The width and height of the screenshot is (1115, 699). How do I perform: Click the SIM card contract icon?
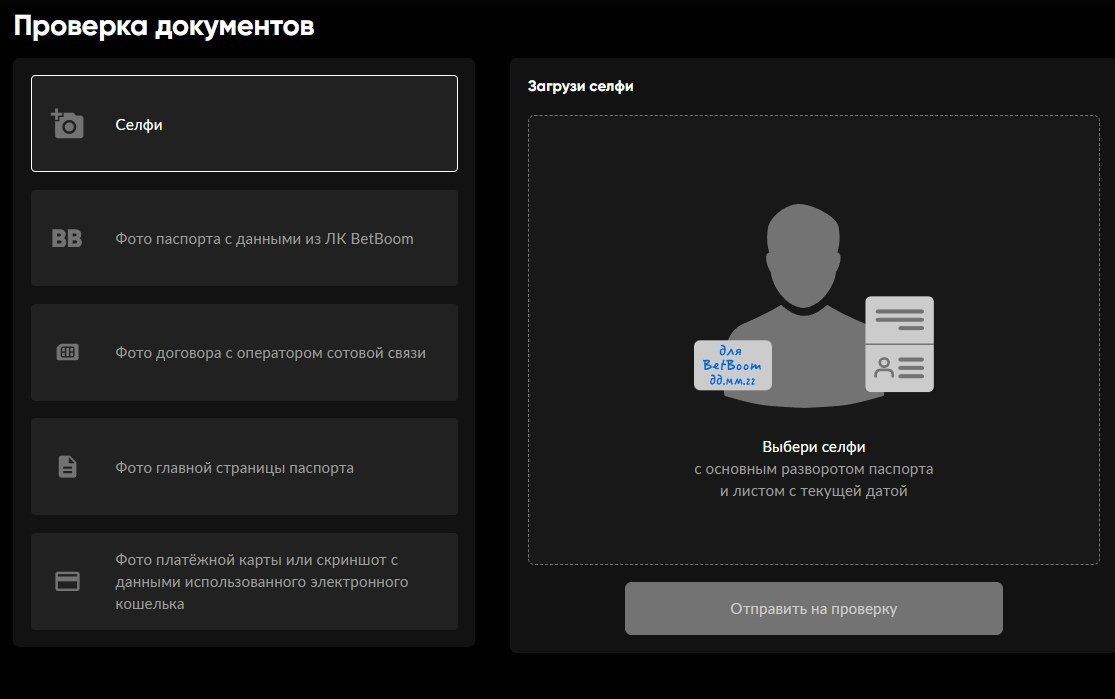(x=67, y=353)
